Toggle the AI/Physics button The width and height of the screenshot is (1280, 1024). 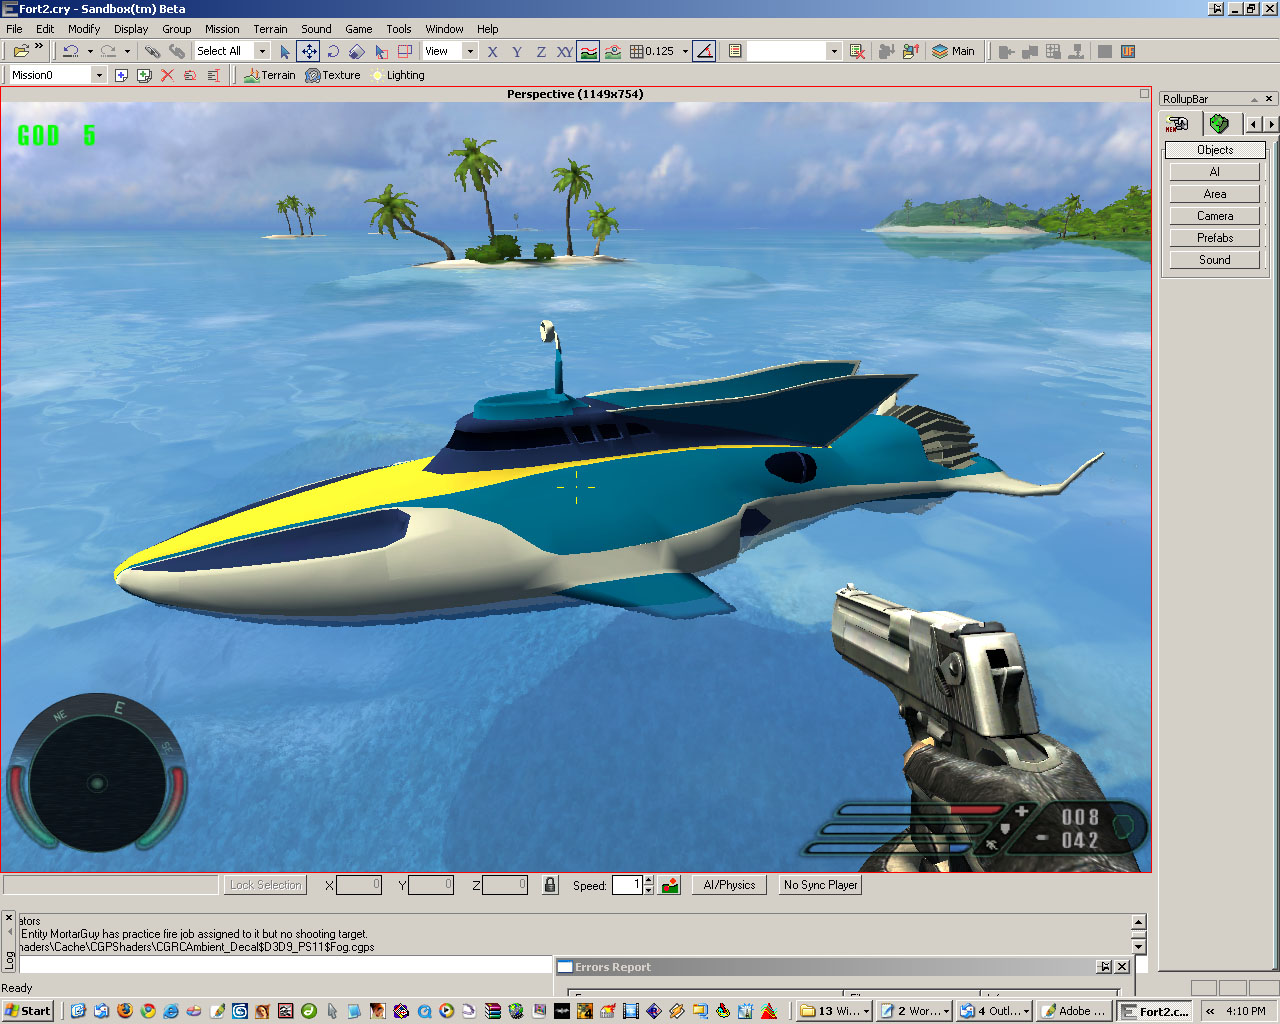tap(729, 885)
